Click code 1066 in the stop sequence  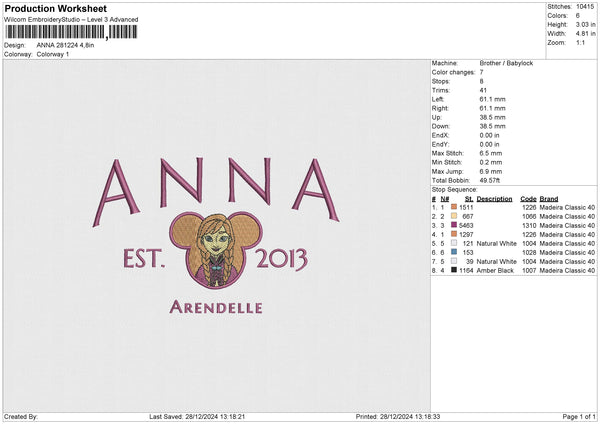pyautogui.click(x=529, y=217)
